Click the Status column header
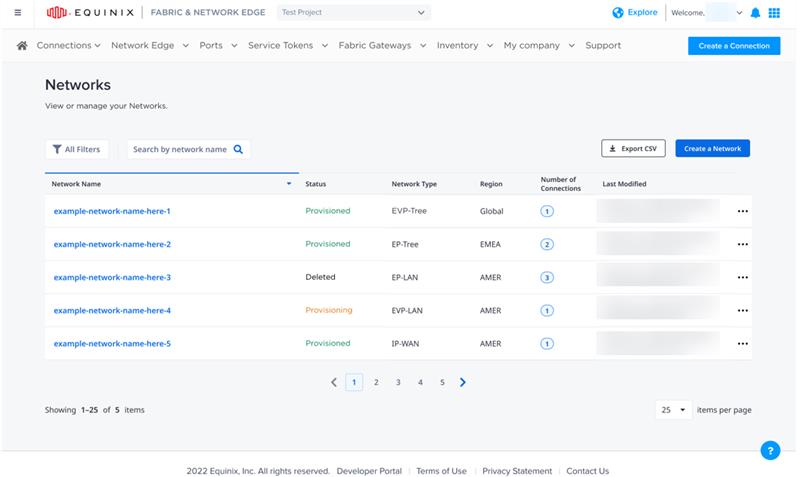This screenshot has height=477, width=800. (315, 184)
